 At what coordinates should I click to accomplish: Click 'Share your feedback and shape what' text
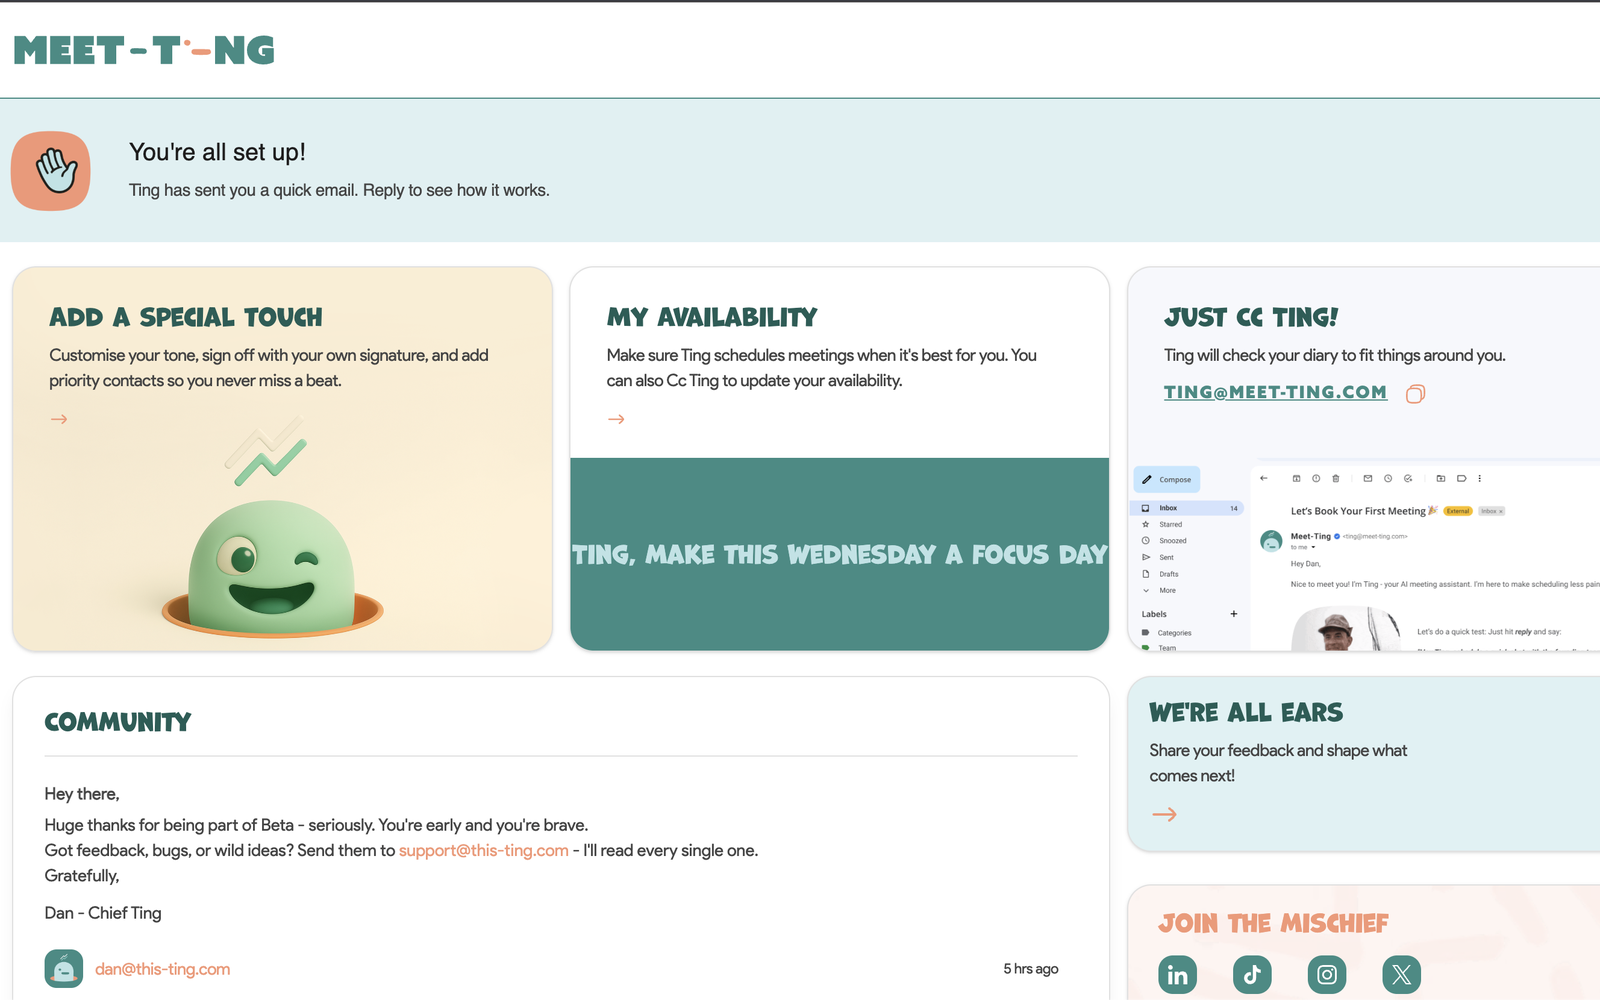1278,750
